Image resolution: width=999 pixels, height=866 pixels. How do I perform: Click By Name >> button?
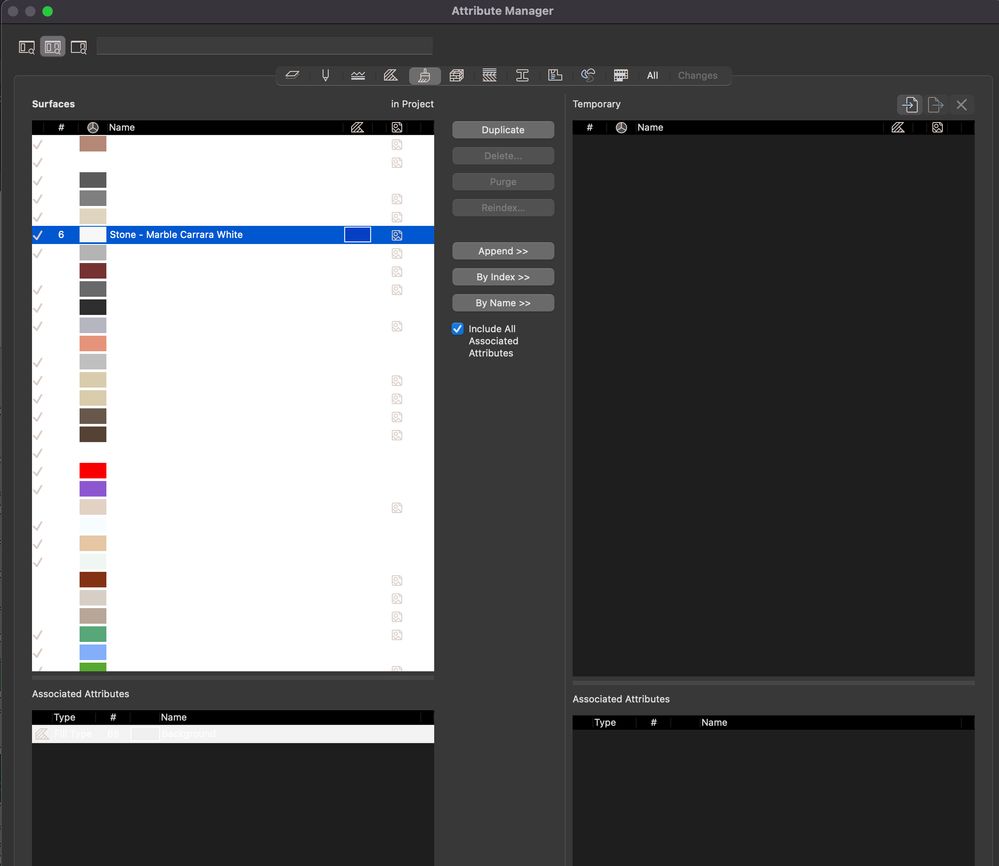(x=503, y=303)
